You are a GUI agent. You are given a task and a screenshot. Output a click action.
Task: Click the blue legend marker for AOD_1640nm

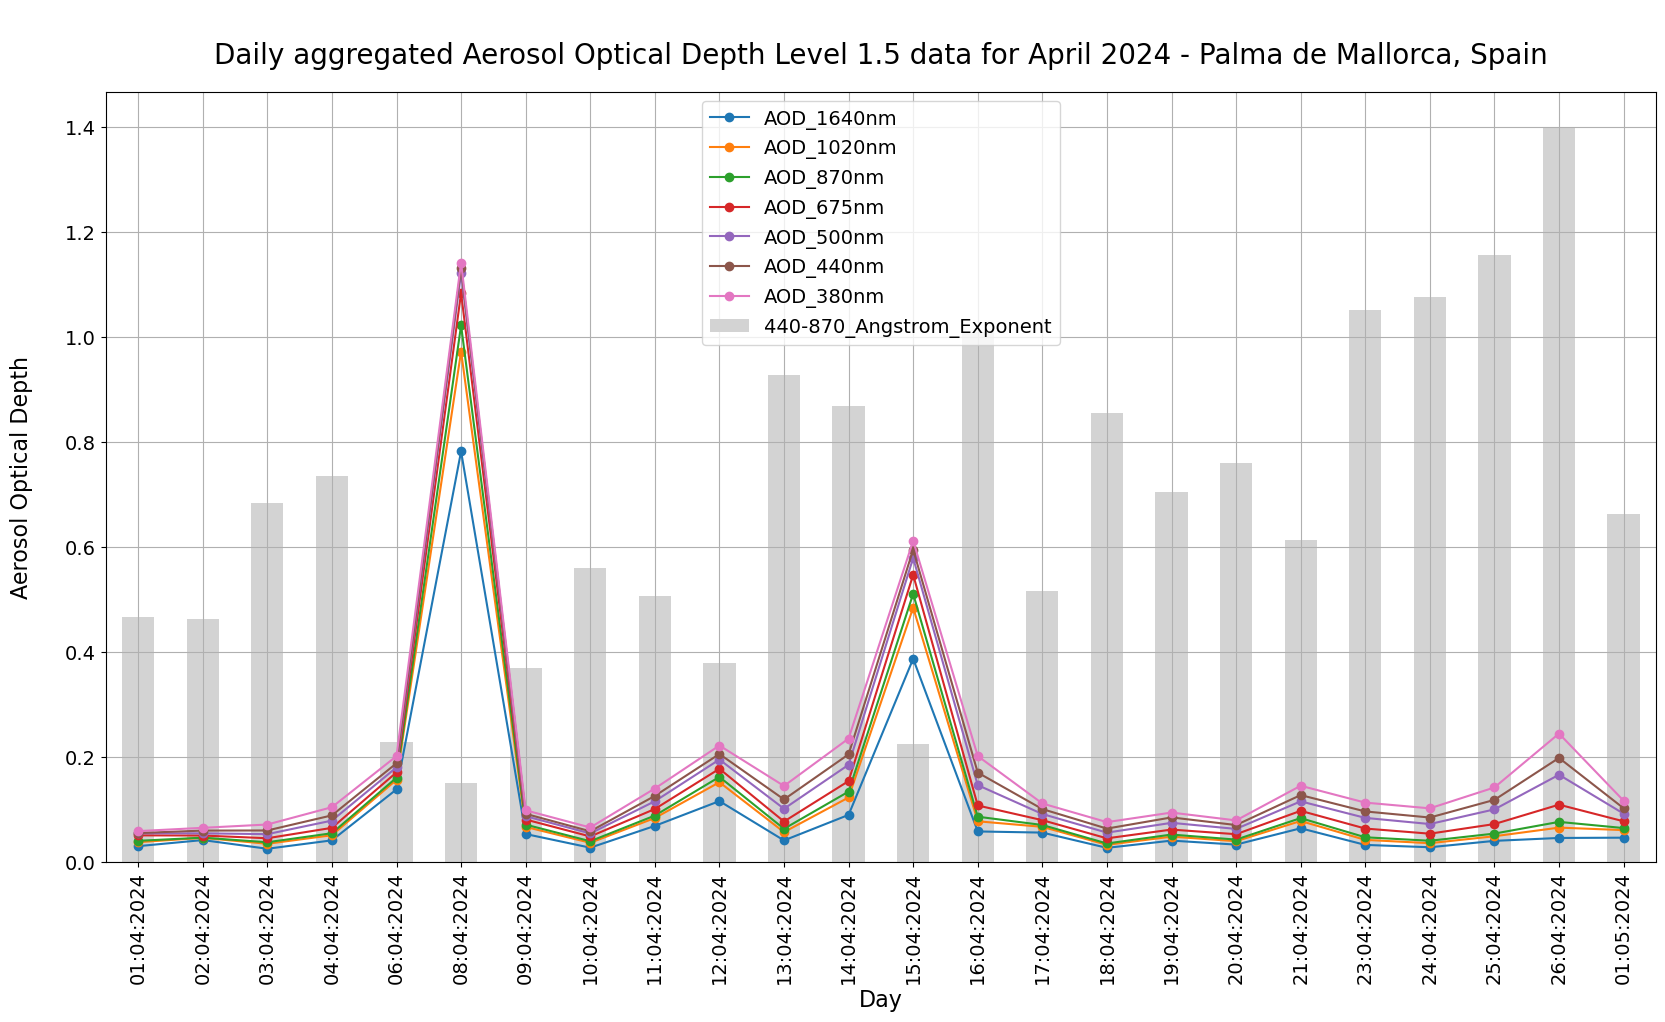729,118
